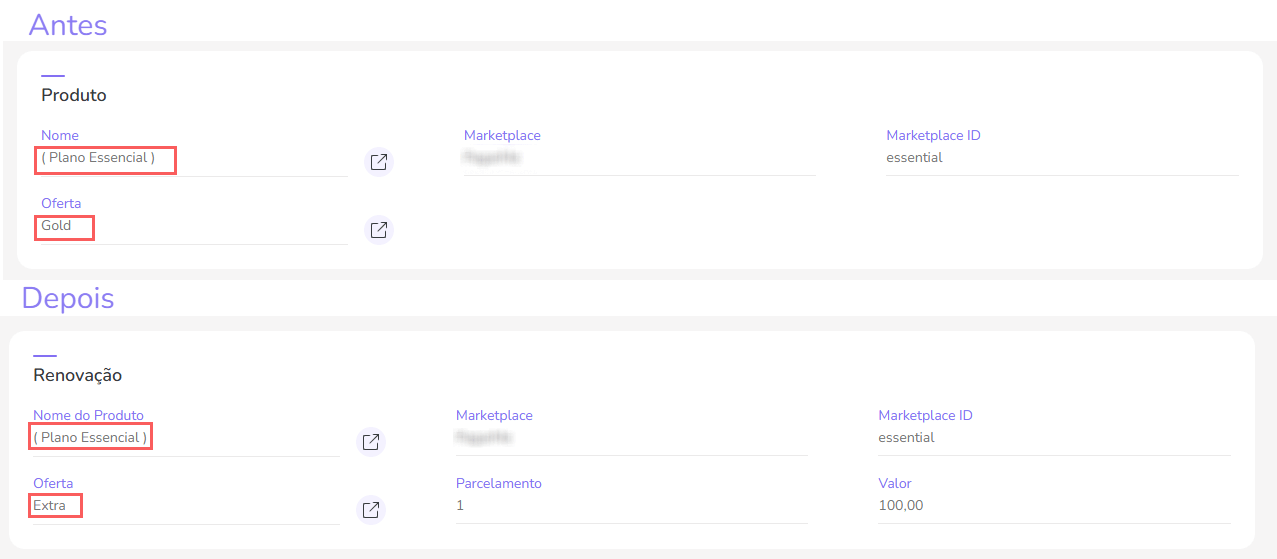
Task: Click the Marketplace field in Renovação card
Action: tap(630, 438)
